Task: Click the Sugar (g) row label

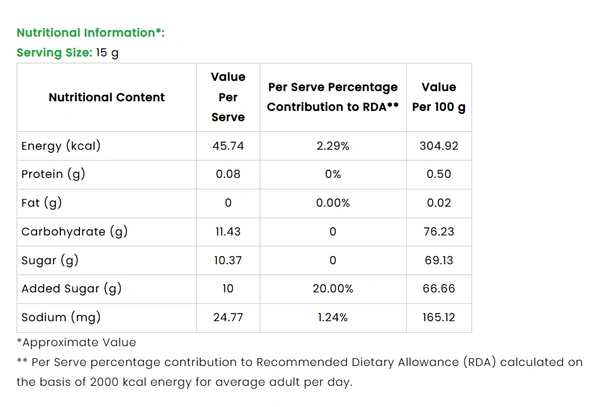Action: point(49,260)
